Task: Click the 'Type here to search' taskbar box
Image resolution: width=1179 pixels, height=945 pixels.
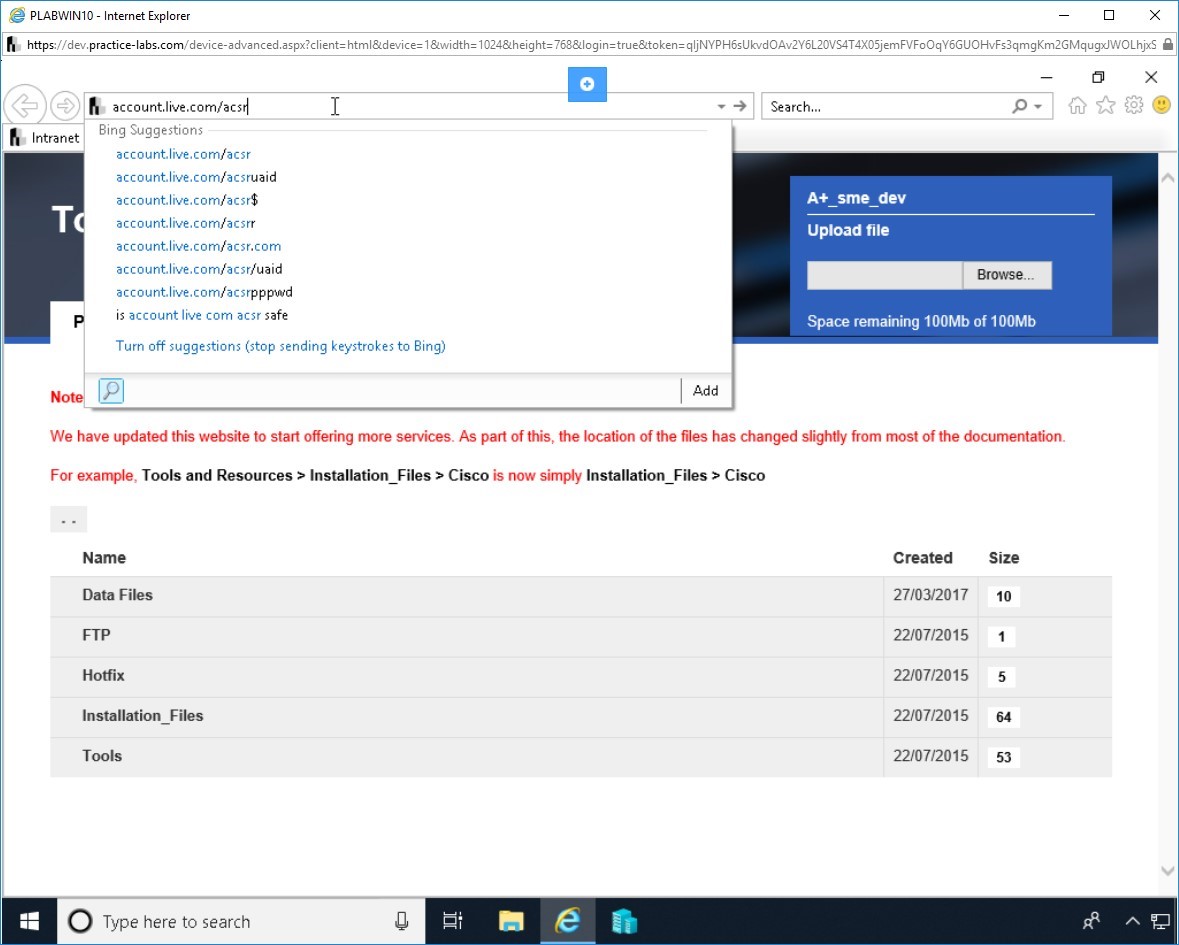Action: coord(241,921)
